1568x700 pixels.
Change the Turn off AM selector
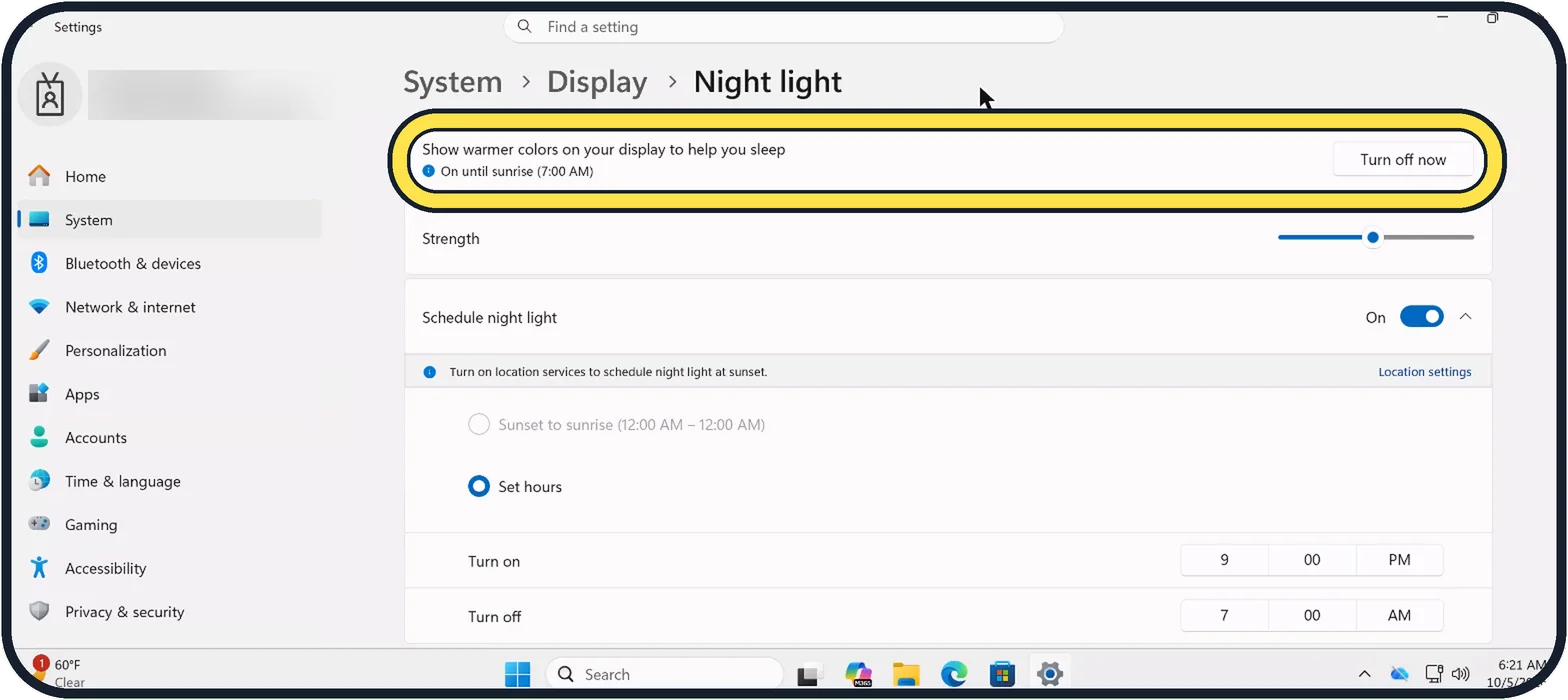(1400, 616)
